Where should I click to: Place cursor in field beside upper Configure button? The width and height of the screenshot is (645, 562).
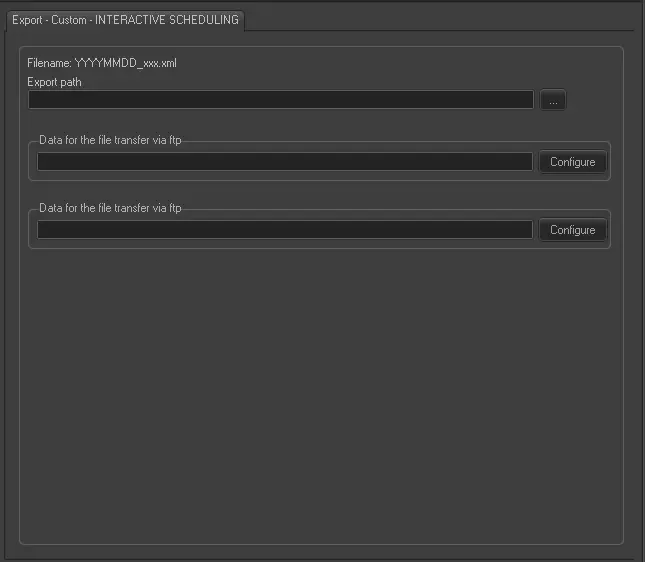pos(285,162)
